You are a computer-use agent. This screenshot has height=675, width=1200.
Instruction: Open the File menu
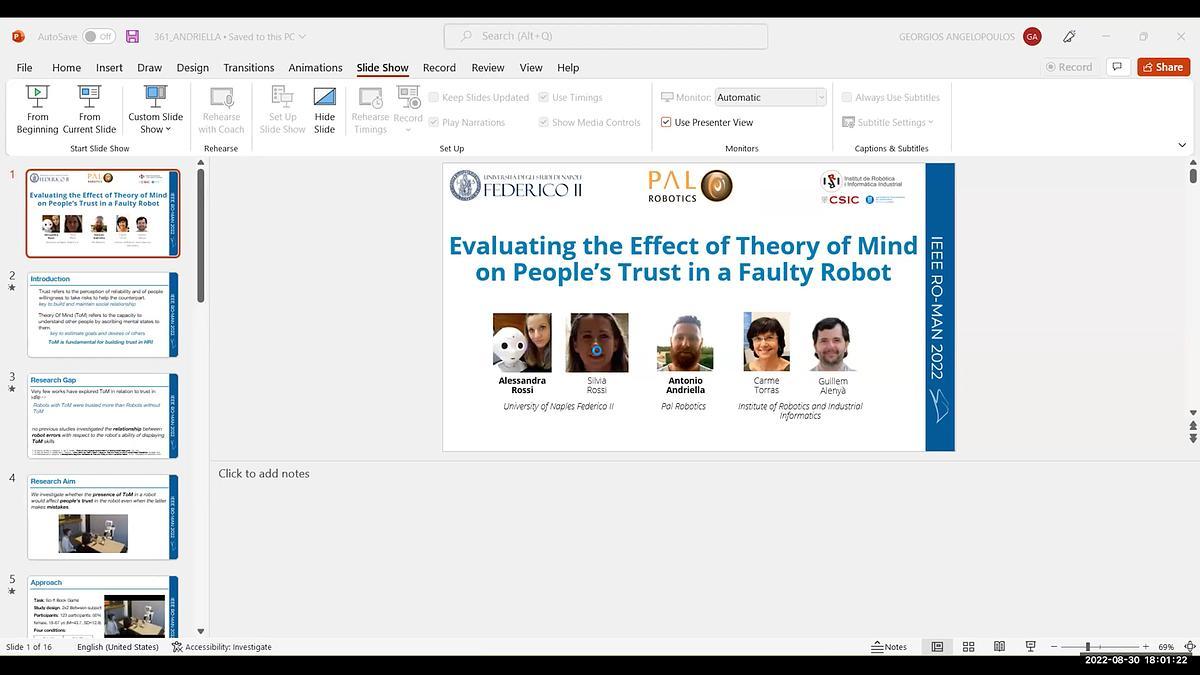click(x=24, y=67)
